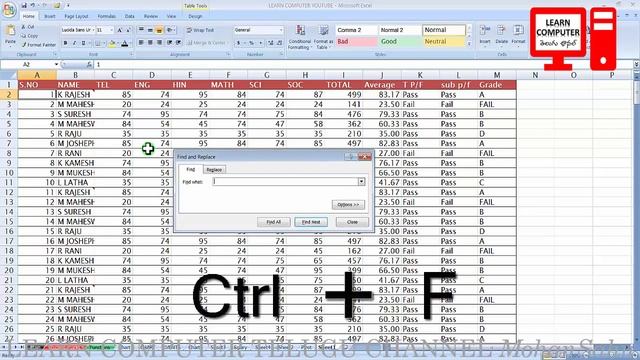Expand the cell styles gallery
Screen dimensions: 640x360
tap(469, 44)
